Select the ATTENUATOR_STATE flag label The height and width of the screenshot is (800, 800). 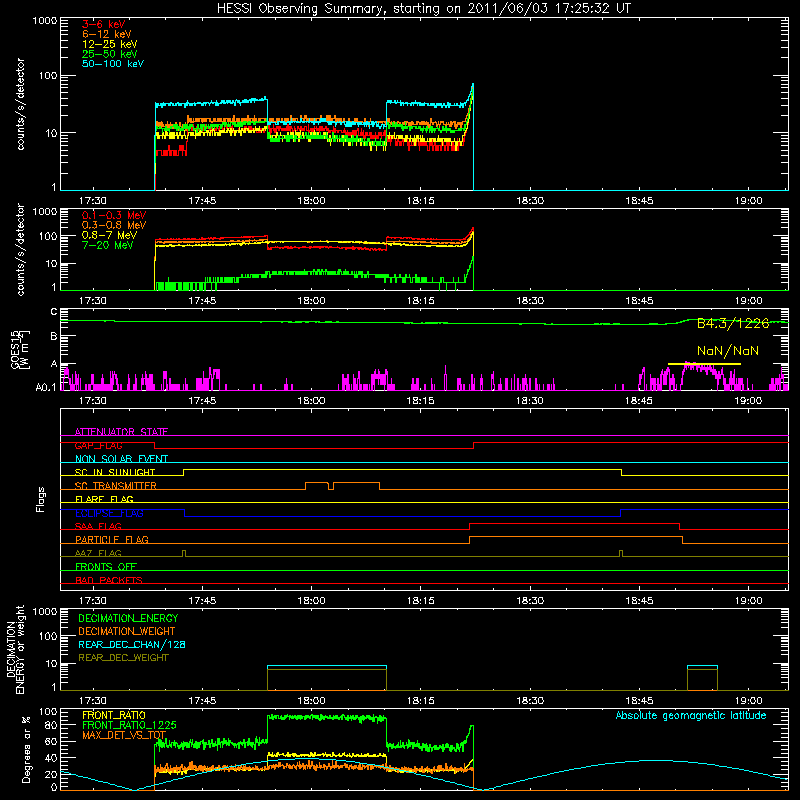(x=121, y=432)
